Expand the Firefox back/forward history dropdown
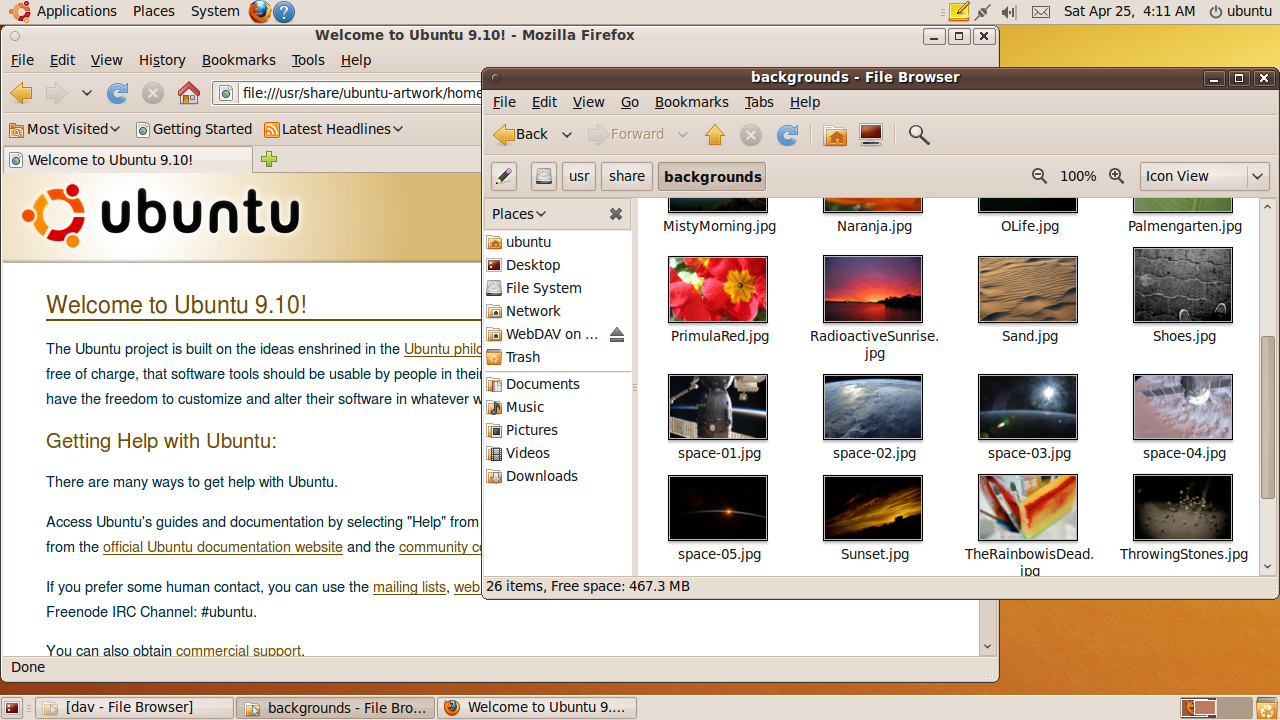Screen dimensions: 1280x720 tap(87, 93)
